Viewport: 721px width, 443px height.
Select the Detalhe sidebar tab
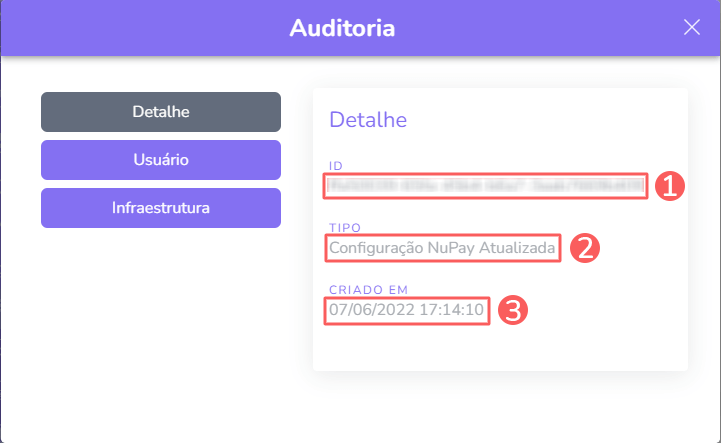coord(161,112)
